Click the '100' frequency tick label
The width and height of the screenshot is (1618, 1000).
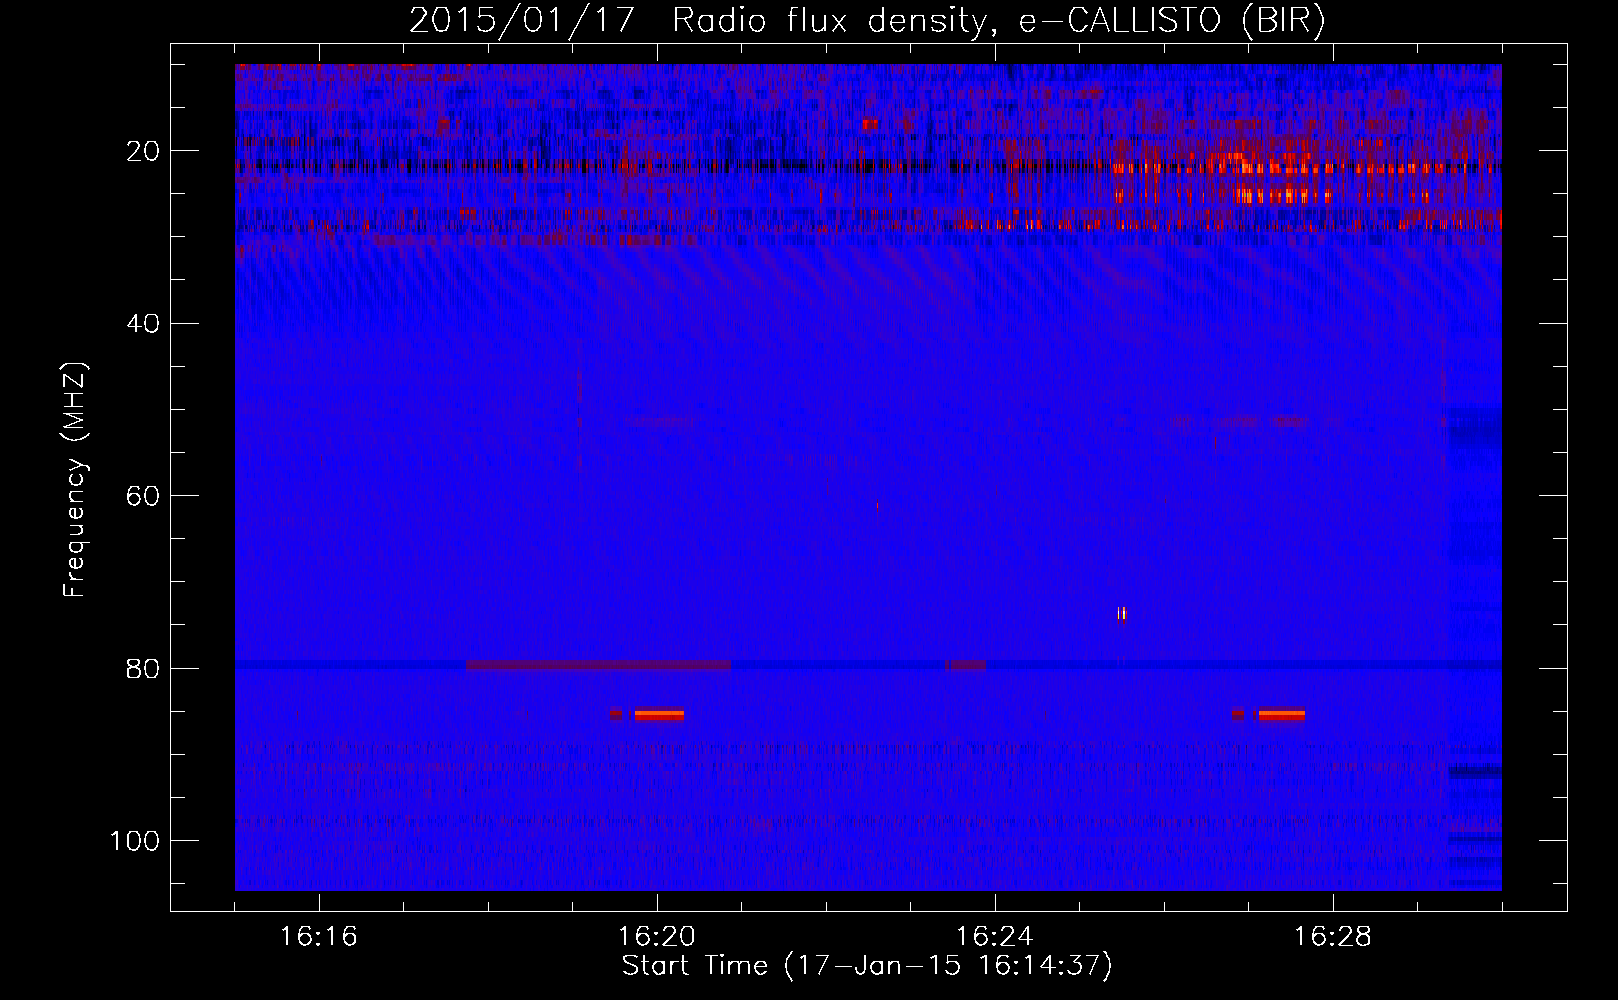tap(135, 840)
